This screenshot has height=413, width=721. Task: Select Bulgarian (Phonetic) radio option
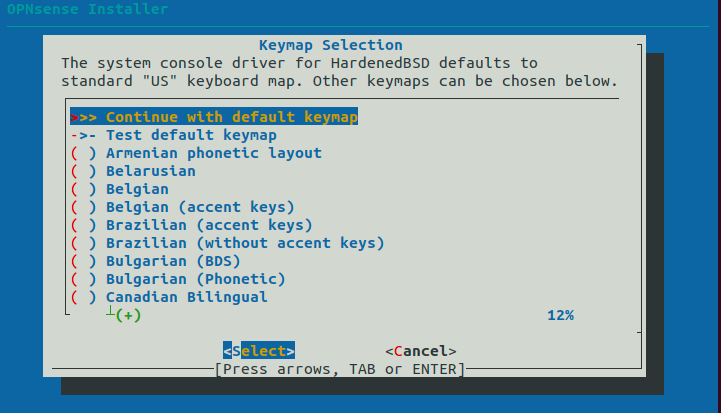[x=178, y=279]
